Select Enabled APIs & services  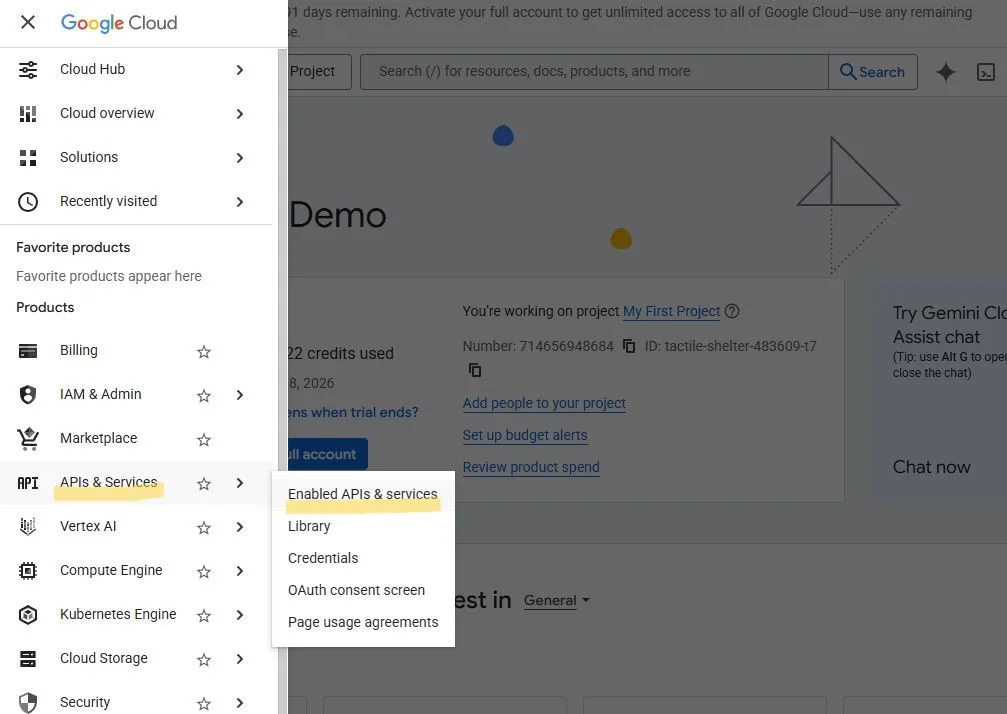(x=362, y=494)
